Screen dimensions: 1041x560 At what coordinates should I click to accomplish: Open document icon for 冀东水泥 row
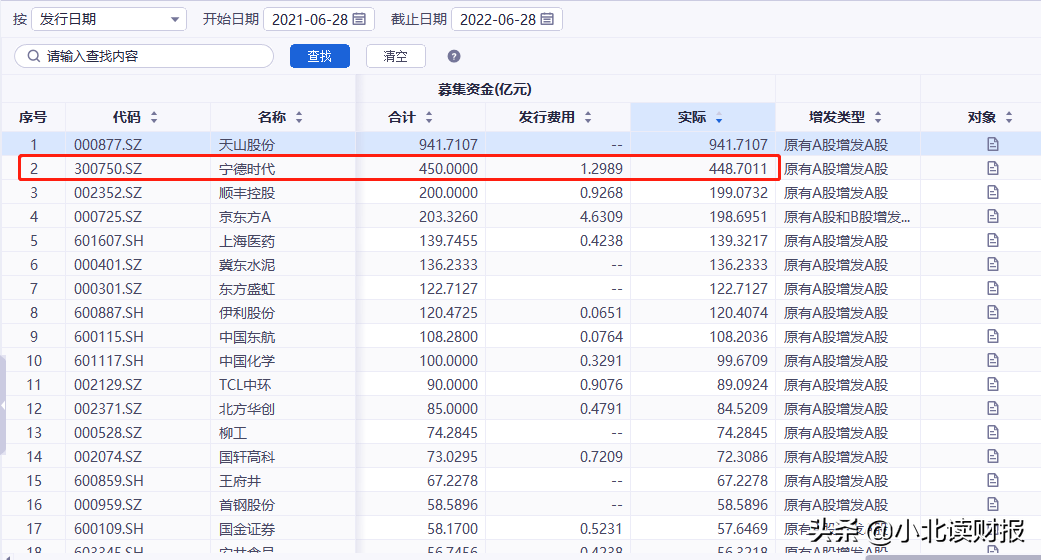click(x=993, y=264)
